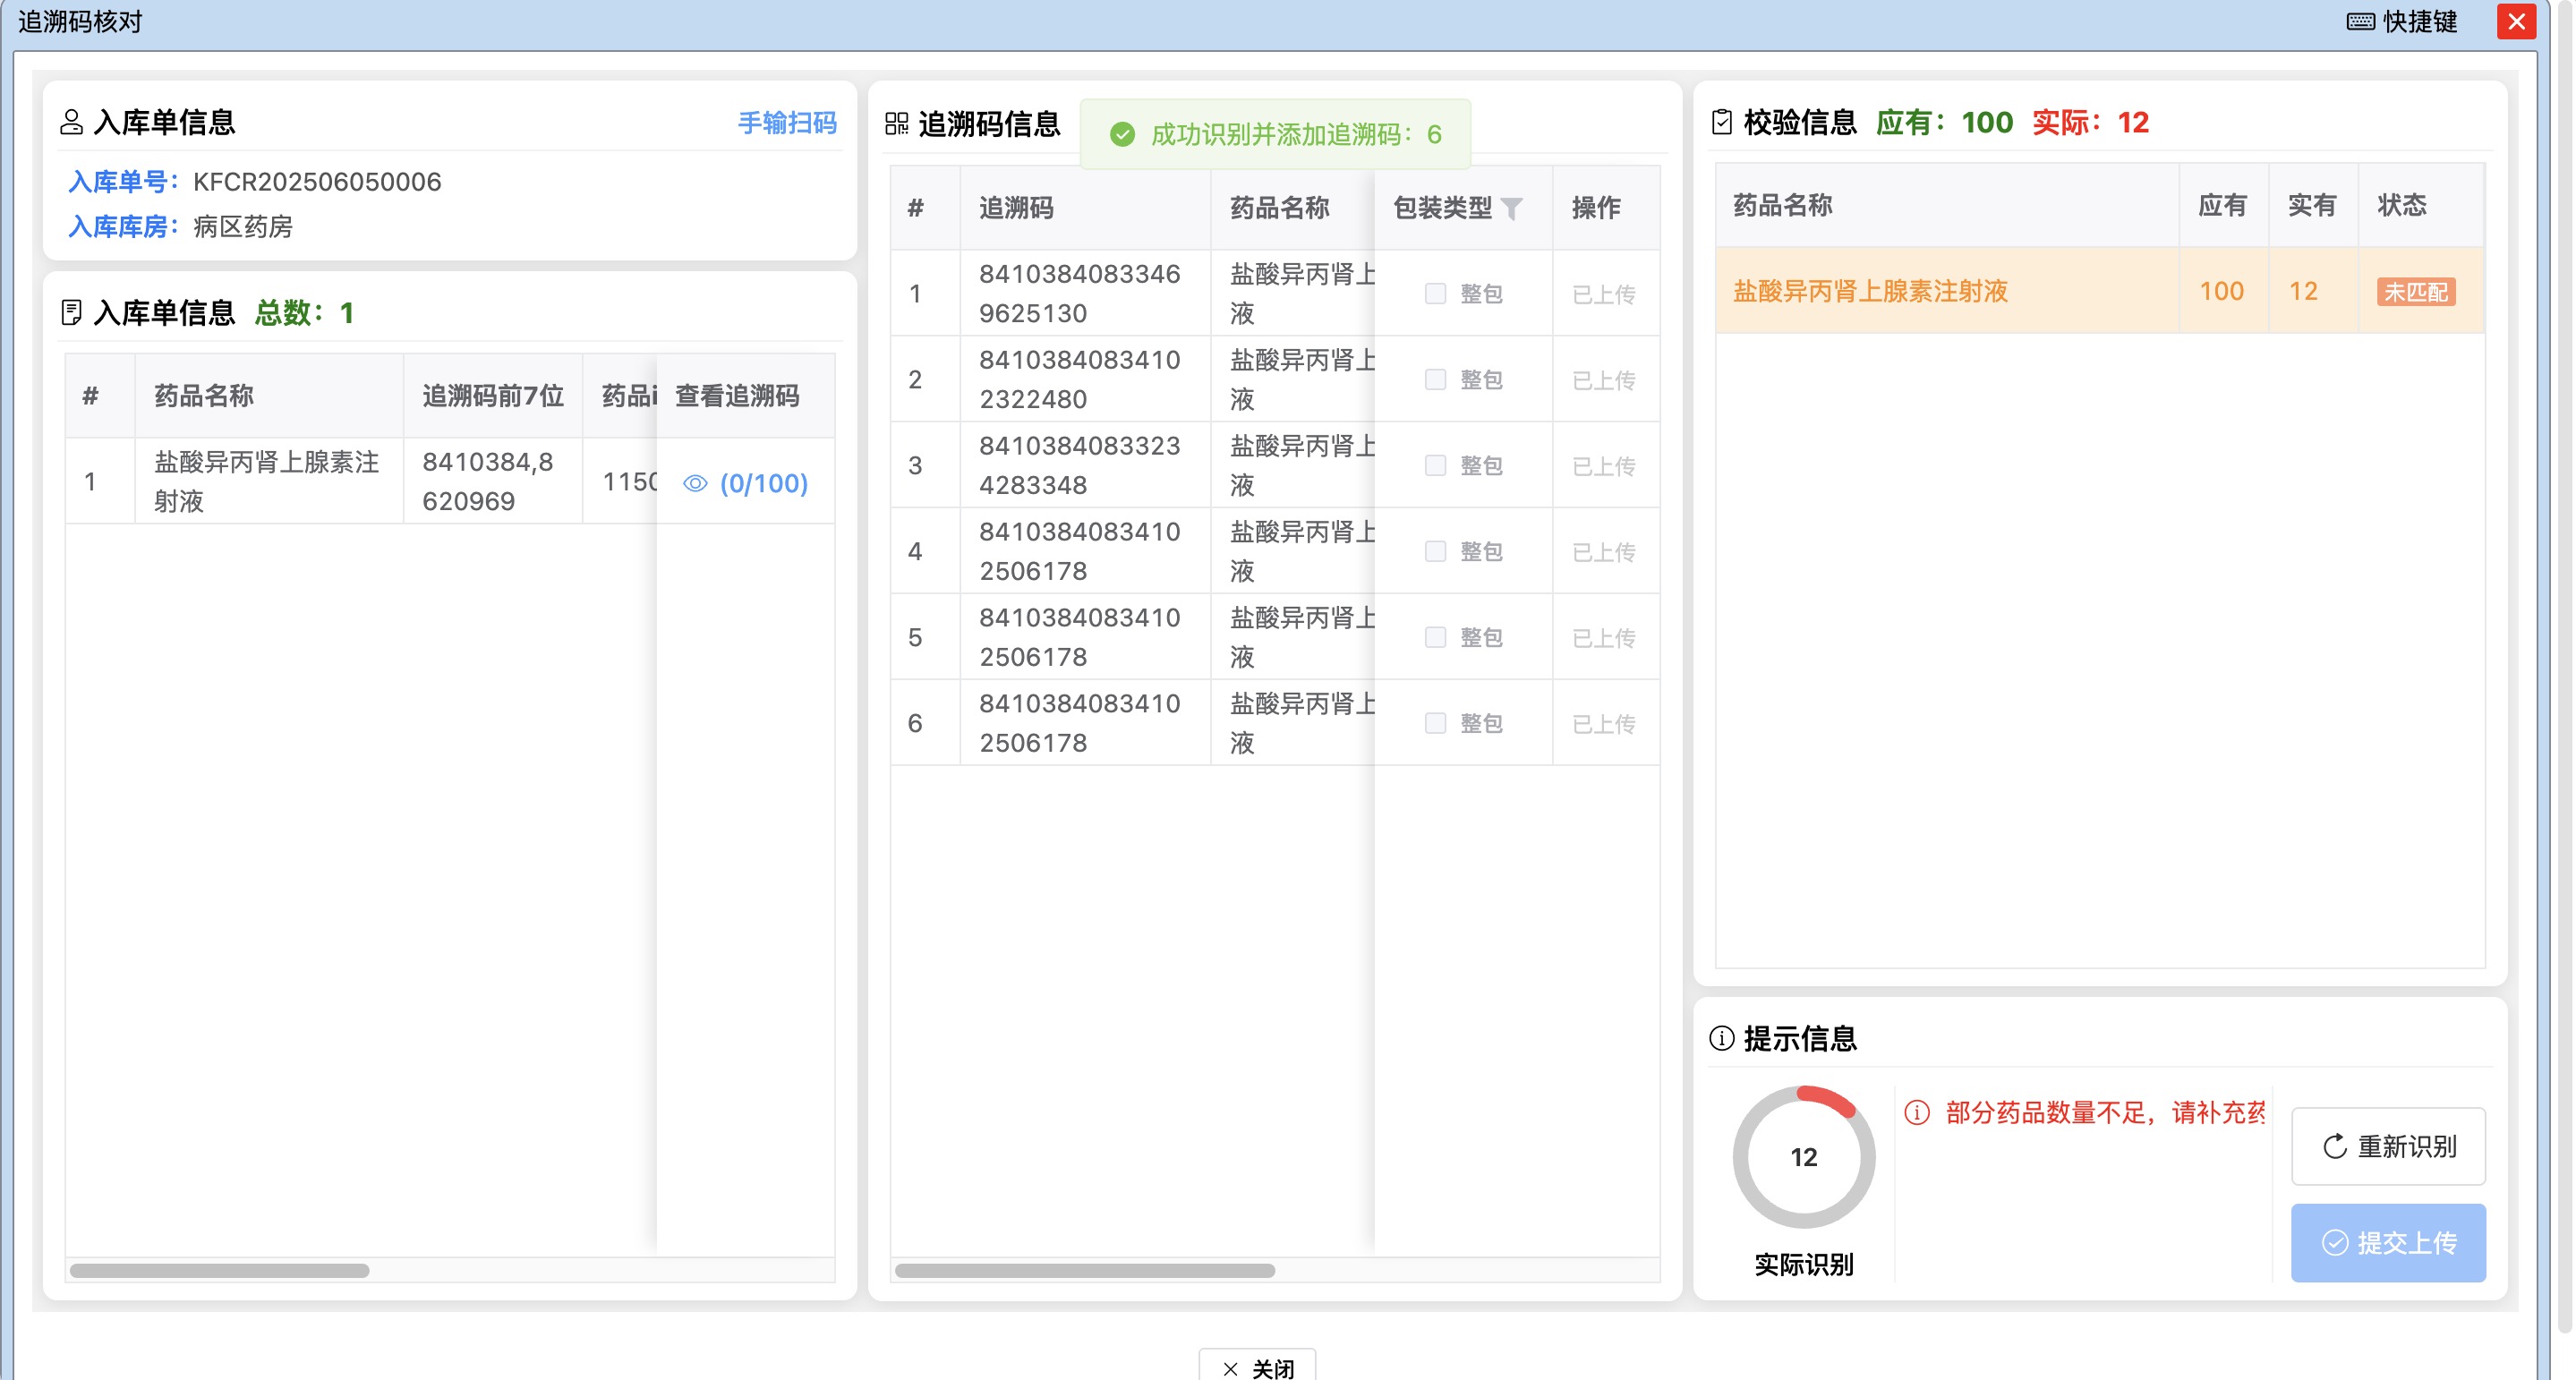Click the eye icon in 查看追溯码 column
Screen dimensions: 2576x1380
[695, 483]
